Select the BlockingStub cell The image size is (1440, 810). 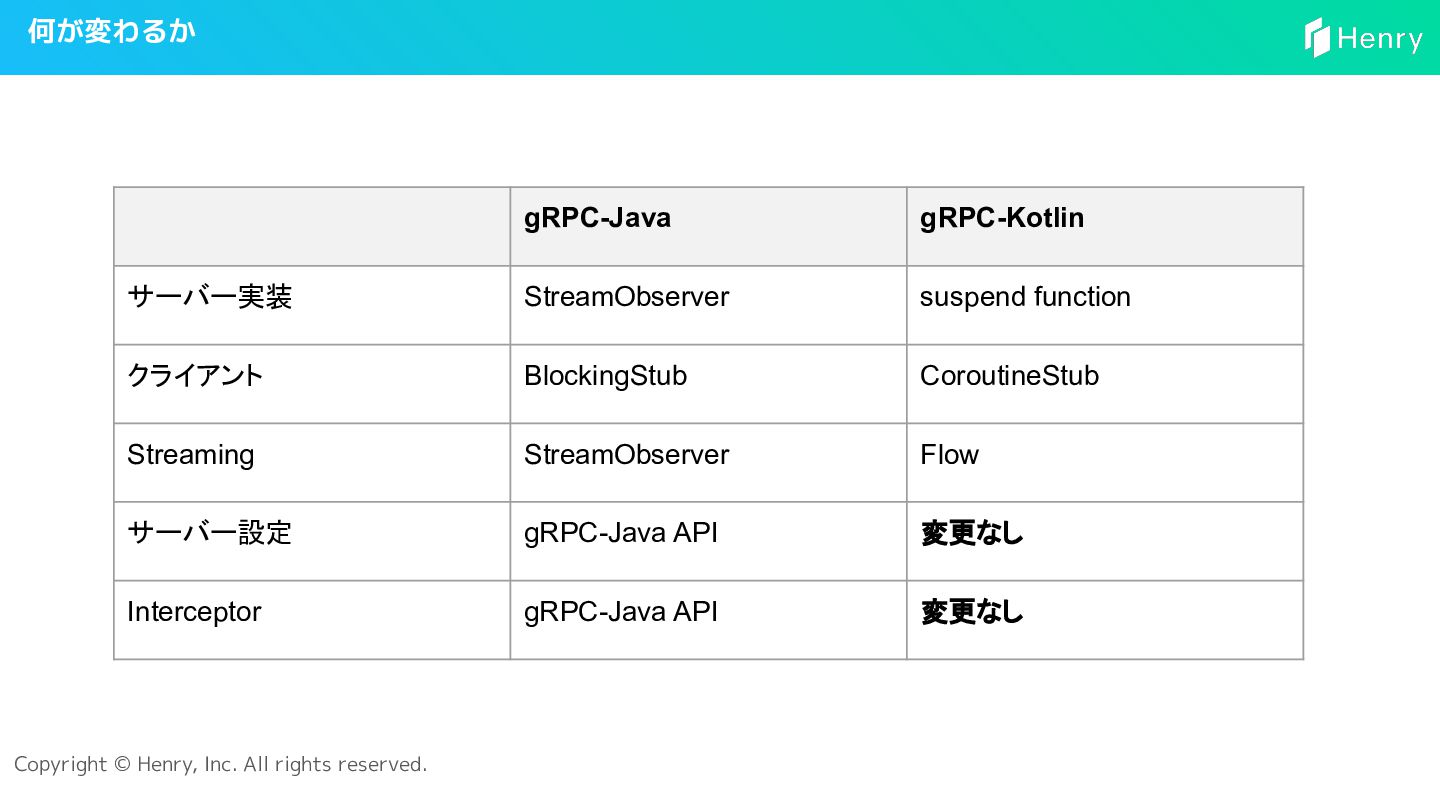[605, 376]
